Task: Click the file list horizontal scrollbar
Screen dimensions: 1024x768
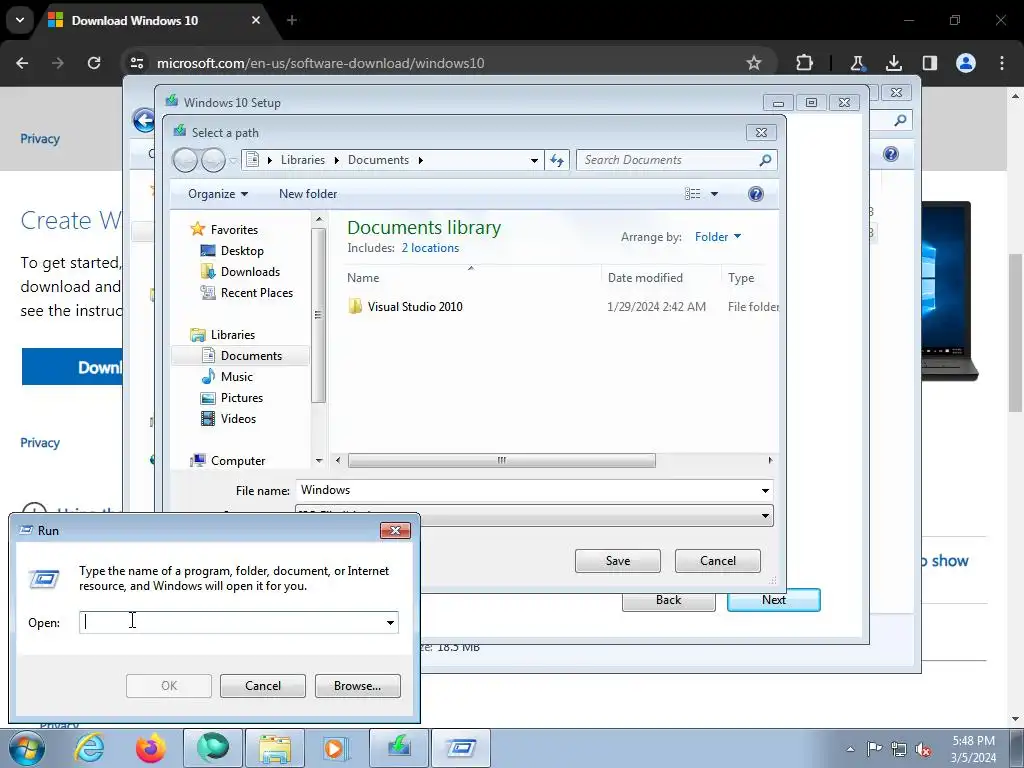Action: pyautogui.click(x=502, y=460)
